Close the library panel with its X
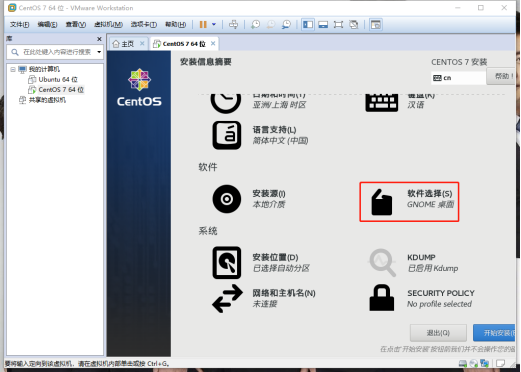The width and height of the screenshot is (521, 372). click(99, 39)
